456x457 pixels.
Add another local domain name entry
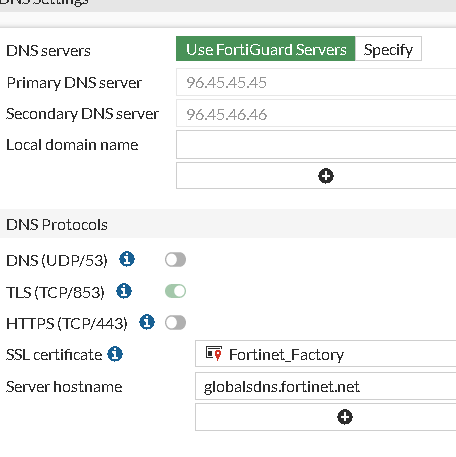pyautogui.click(x=326, y=176)
